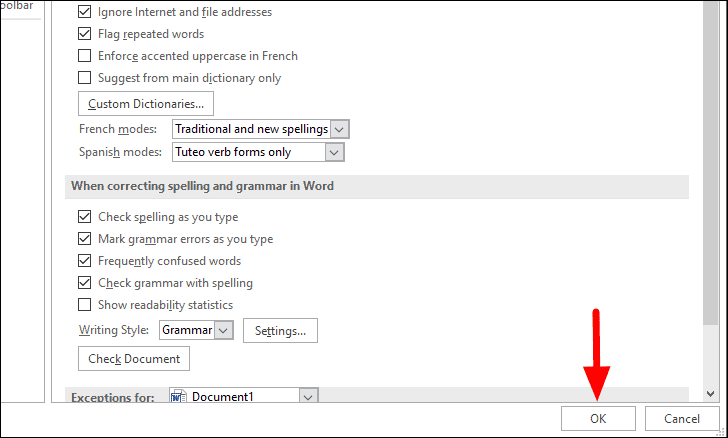Click the vertical scrollbar thumb

(710, 163)
